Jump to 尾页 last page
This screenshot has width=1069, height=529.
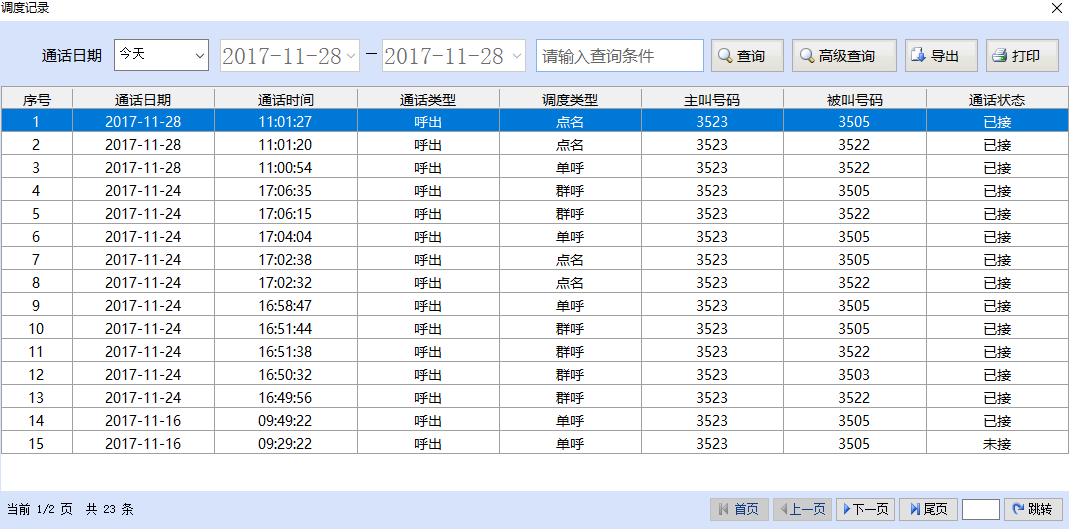pos(929,510)
